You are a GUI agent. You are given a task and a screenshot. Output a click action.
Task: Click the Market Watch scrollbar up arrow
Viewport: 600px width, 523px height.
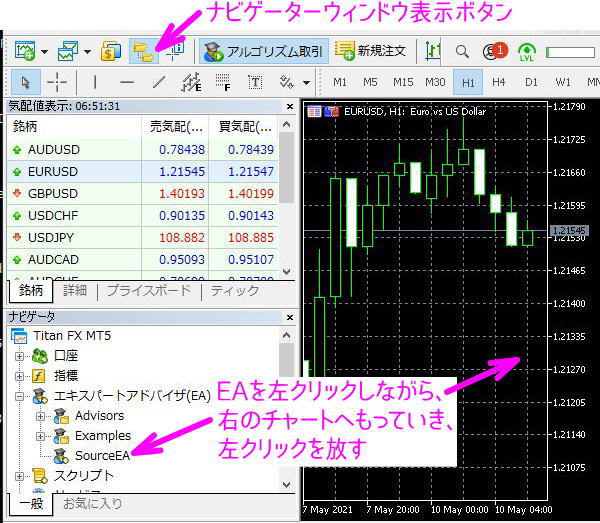[x=287, y=124]
